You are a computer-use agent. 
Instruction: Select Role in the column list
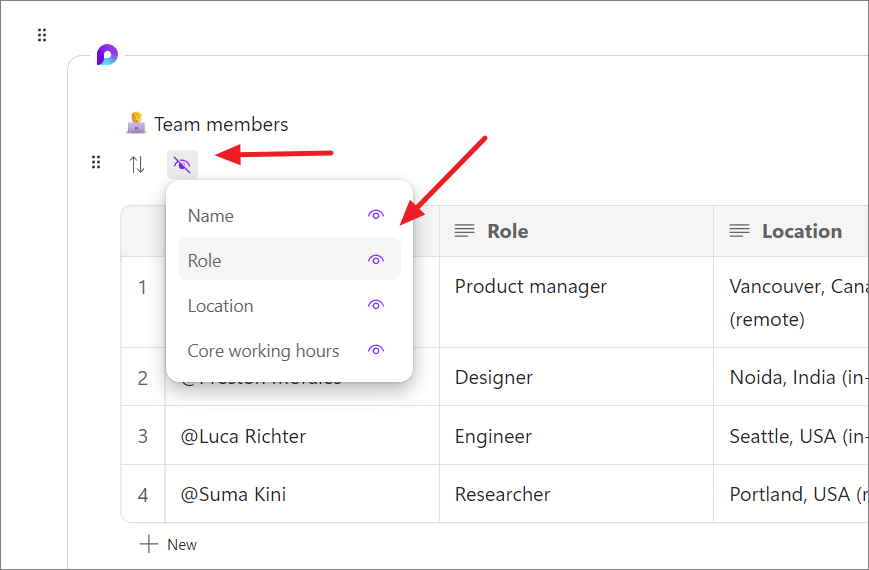pos(205,261)
